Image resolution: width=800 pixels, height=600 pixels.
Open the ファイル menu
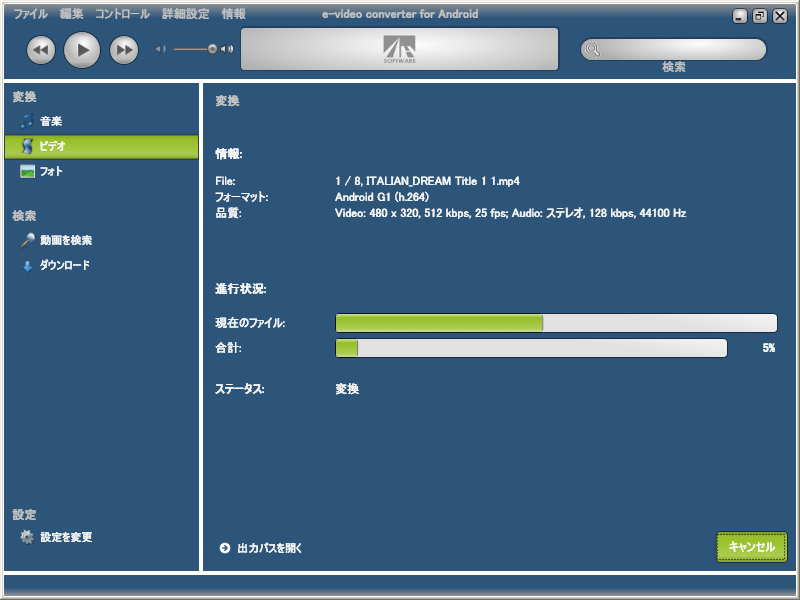[x=31, y=14]
